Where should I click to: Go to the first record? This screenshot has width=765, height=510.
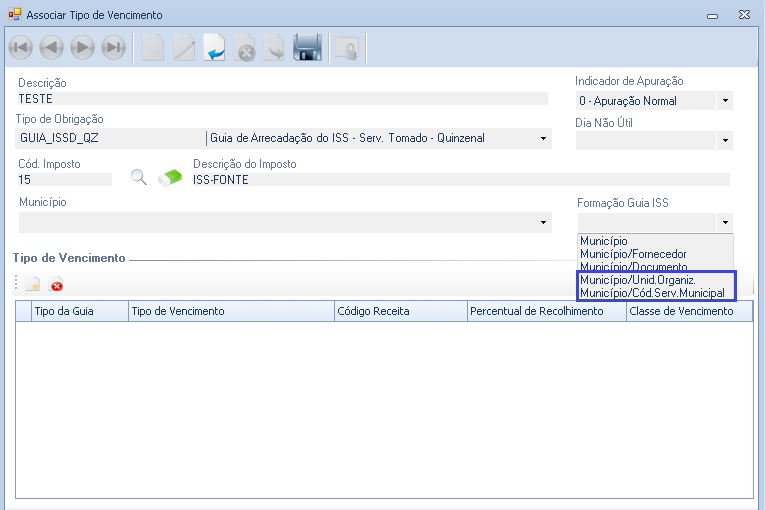click(20, 48)
